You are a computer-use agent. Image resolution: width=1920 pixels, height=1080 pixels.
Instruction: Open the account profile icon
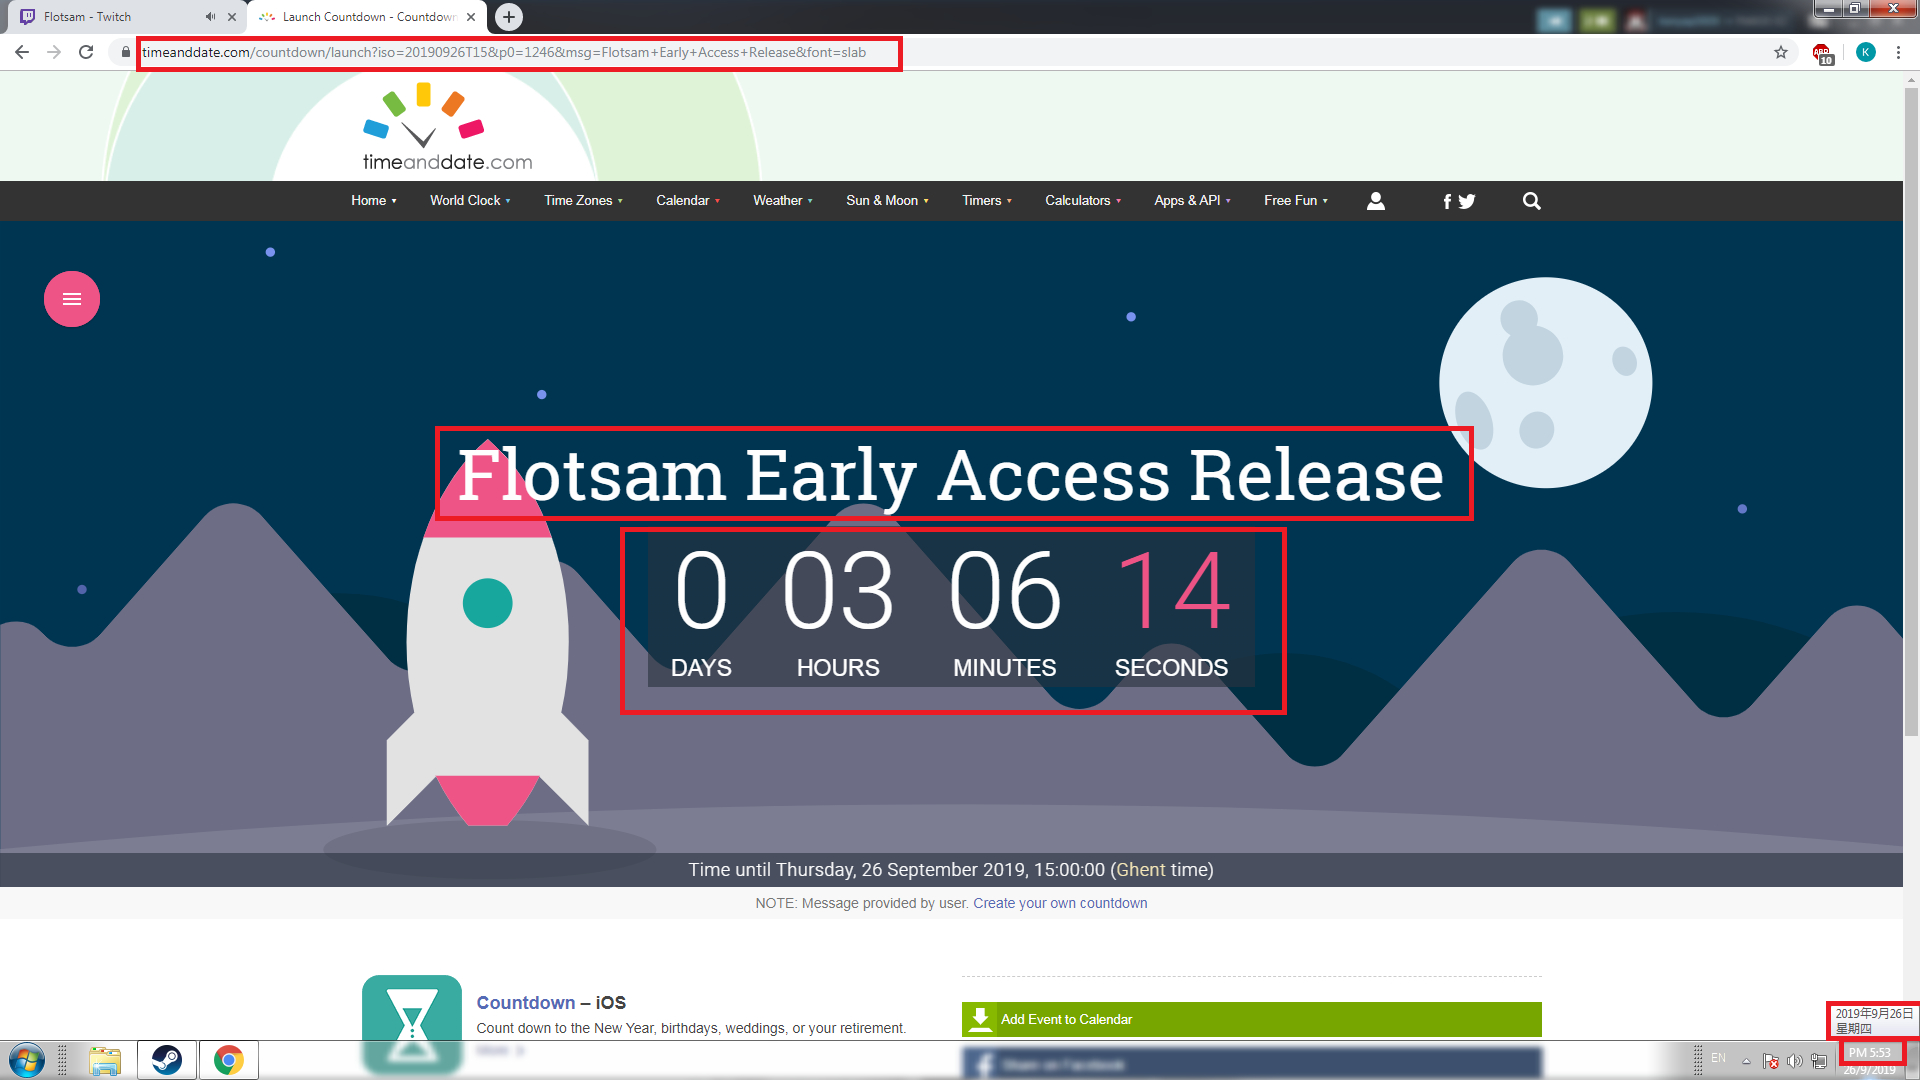pyautogui.click(x=1376, y=201)
